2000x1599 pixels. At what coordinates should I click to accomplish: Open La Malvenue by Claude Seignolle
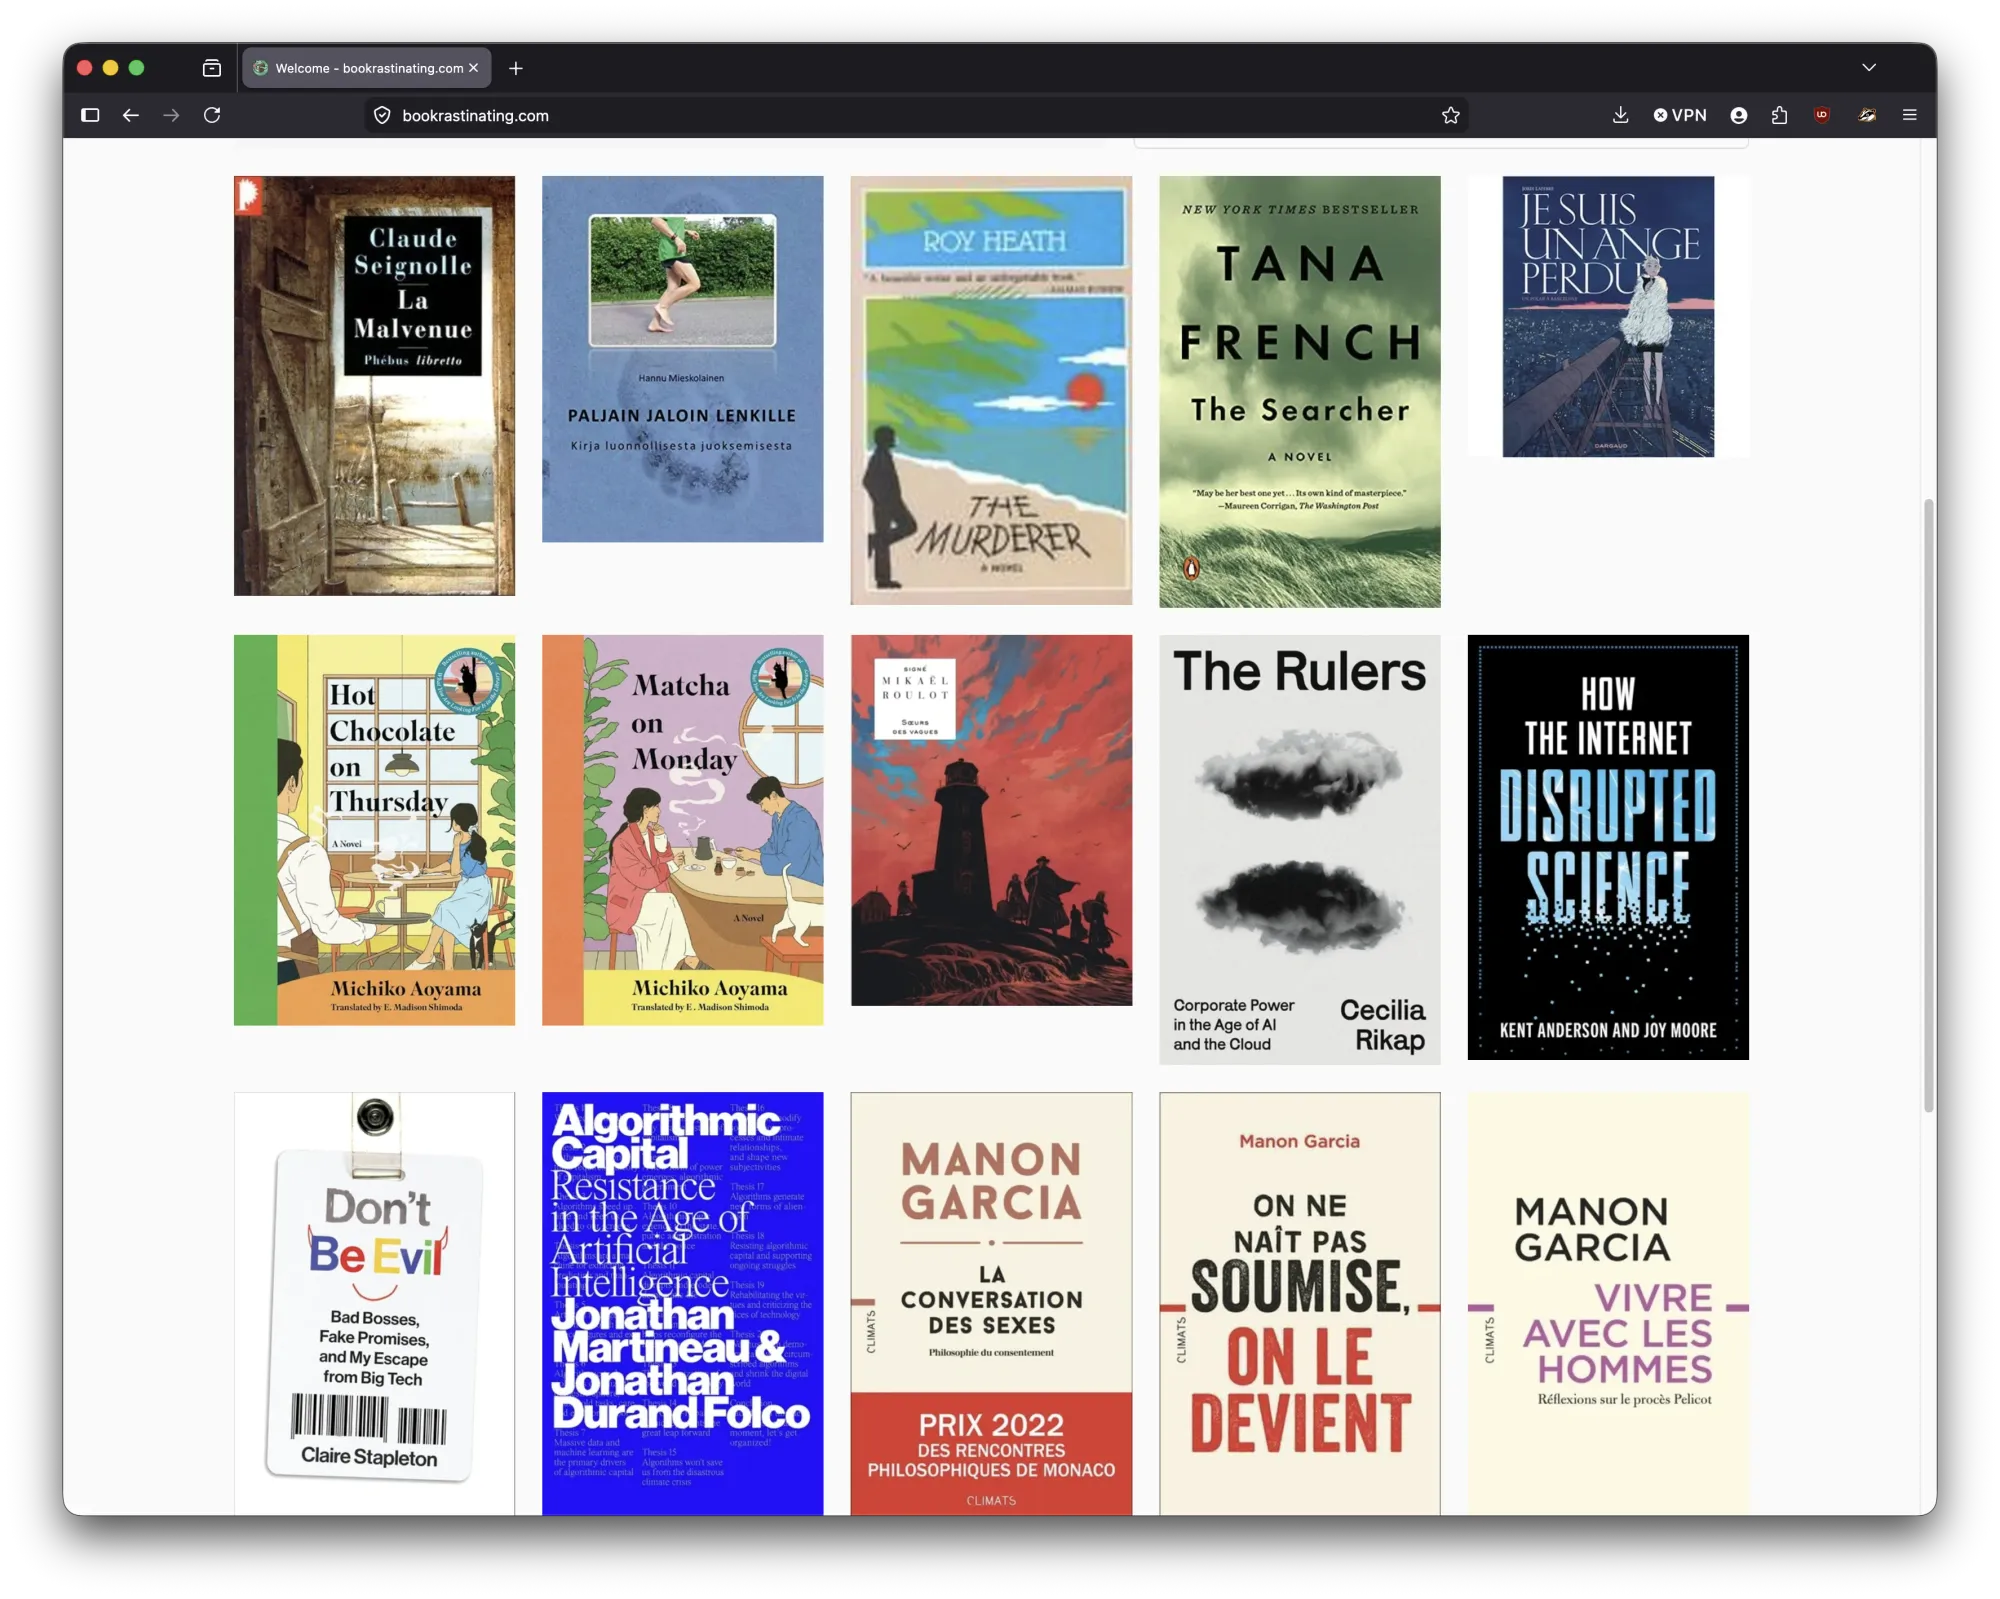click(x=374, y=386)
